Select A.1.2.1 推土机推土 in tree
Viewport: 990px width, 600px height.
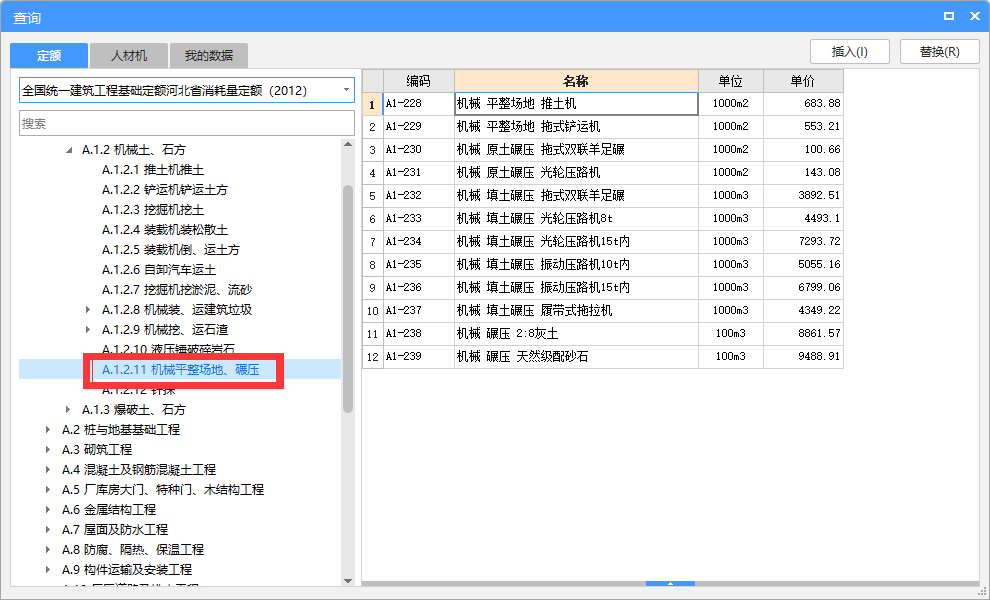click(153, 170)
